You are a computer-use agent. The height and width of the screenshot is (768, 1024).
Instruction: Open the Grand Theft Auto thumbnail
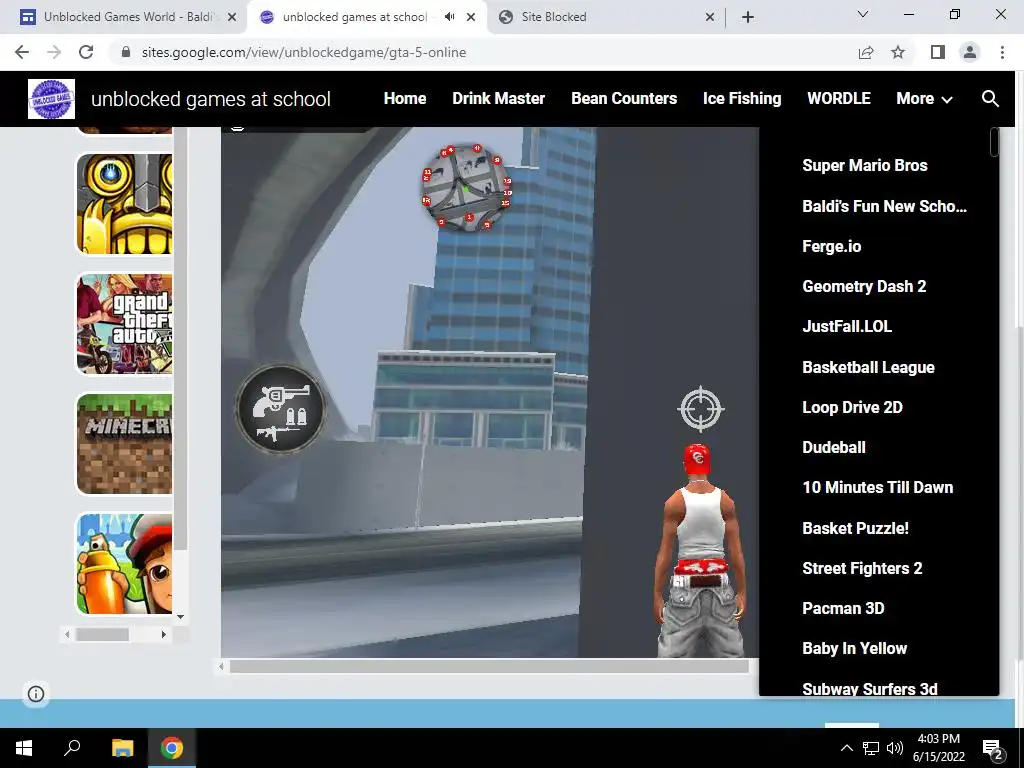pyautogui.click(x=125, y=324)
